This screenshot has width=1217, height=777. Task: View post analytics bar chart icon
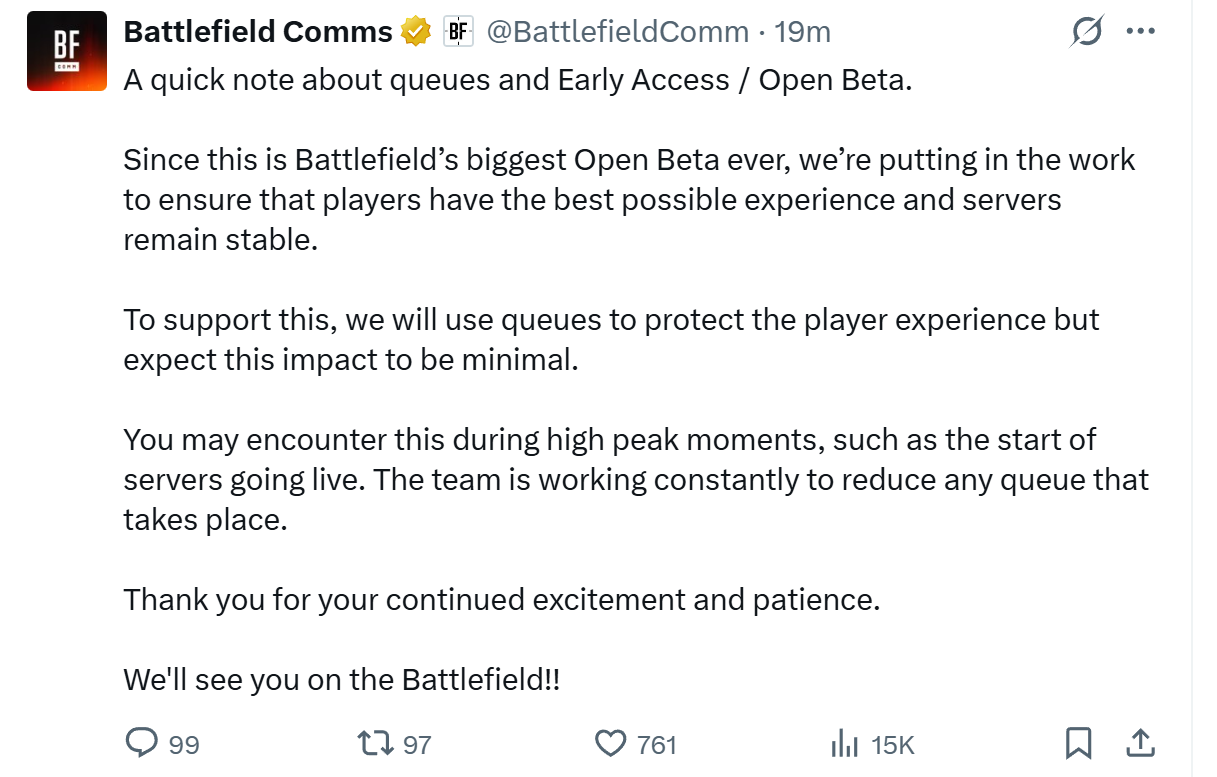tap(845, 743)
